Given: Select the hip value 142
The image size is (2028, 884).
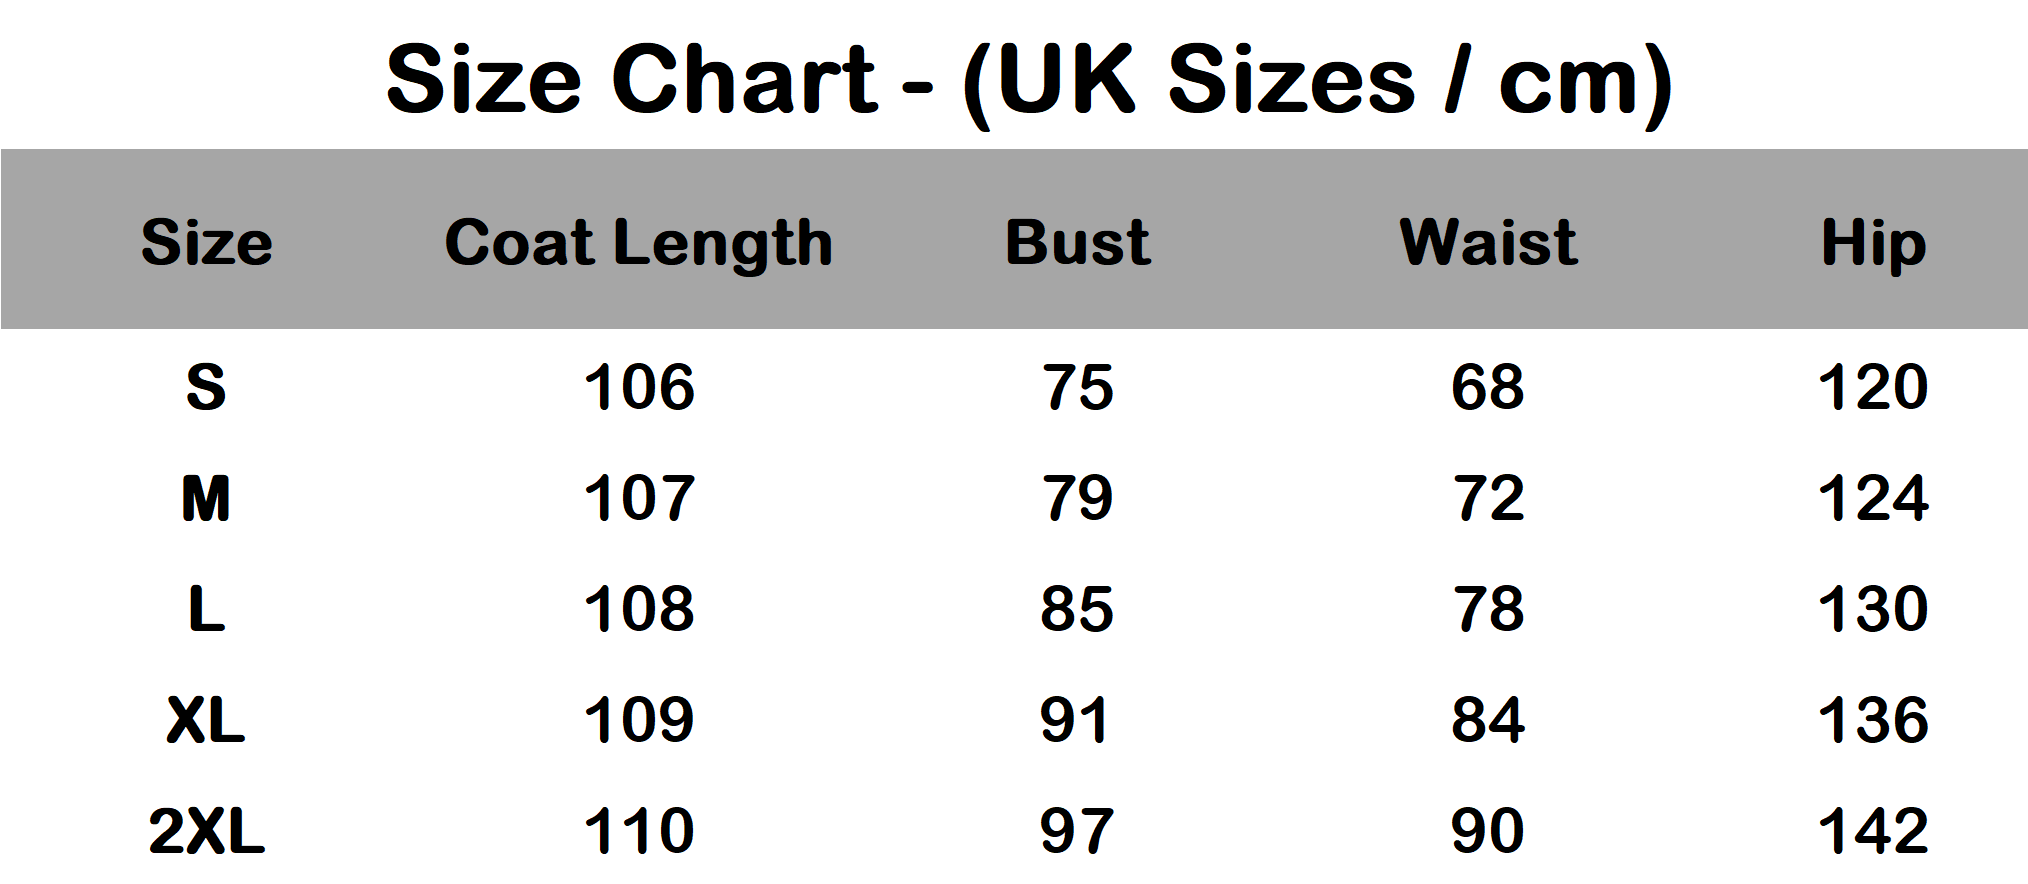Looking at the screenshot, I should (1872, 831).
